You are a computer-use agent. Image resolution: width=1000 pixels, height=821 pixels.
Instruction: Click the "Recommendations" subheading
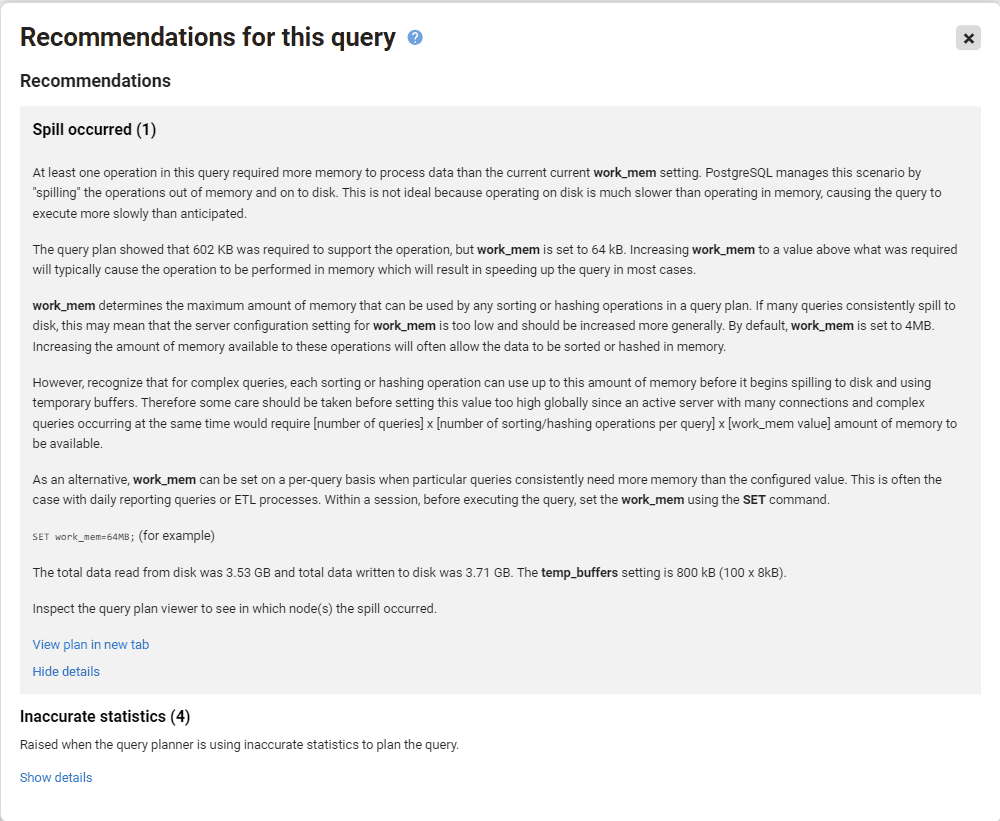(x=95, y=81)
